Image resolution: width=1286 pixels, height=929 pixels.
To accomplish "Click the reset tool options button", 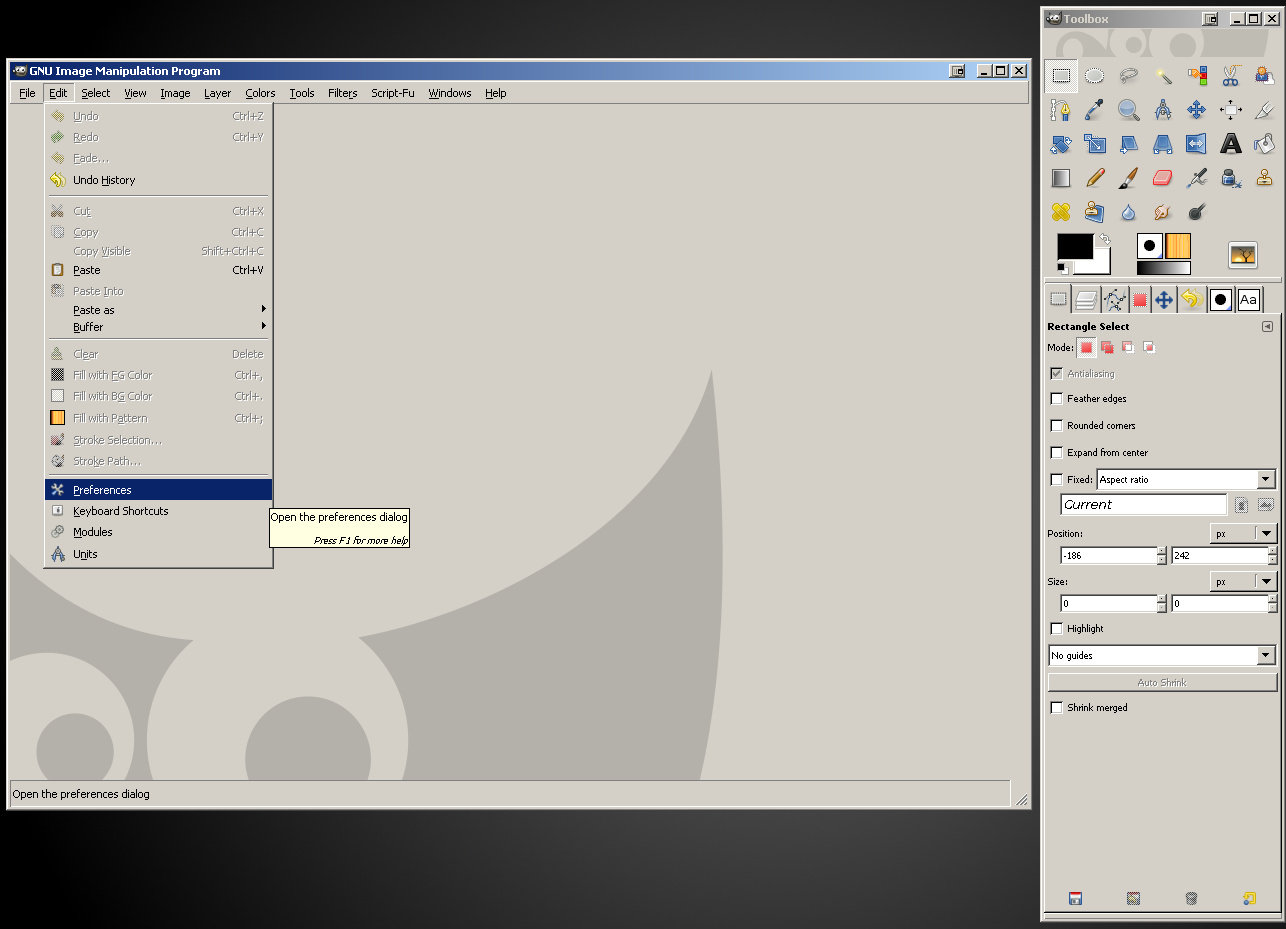I will pyautogui.click(x=1249, y=898).
